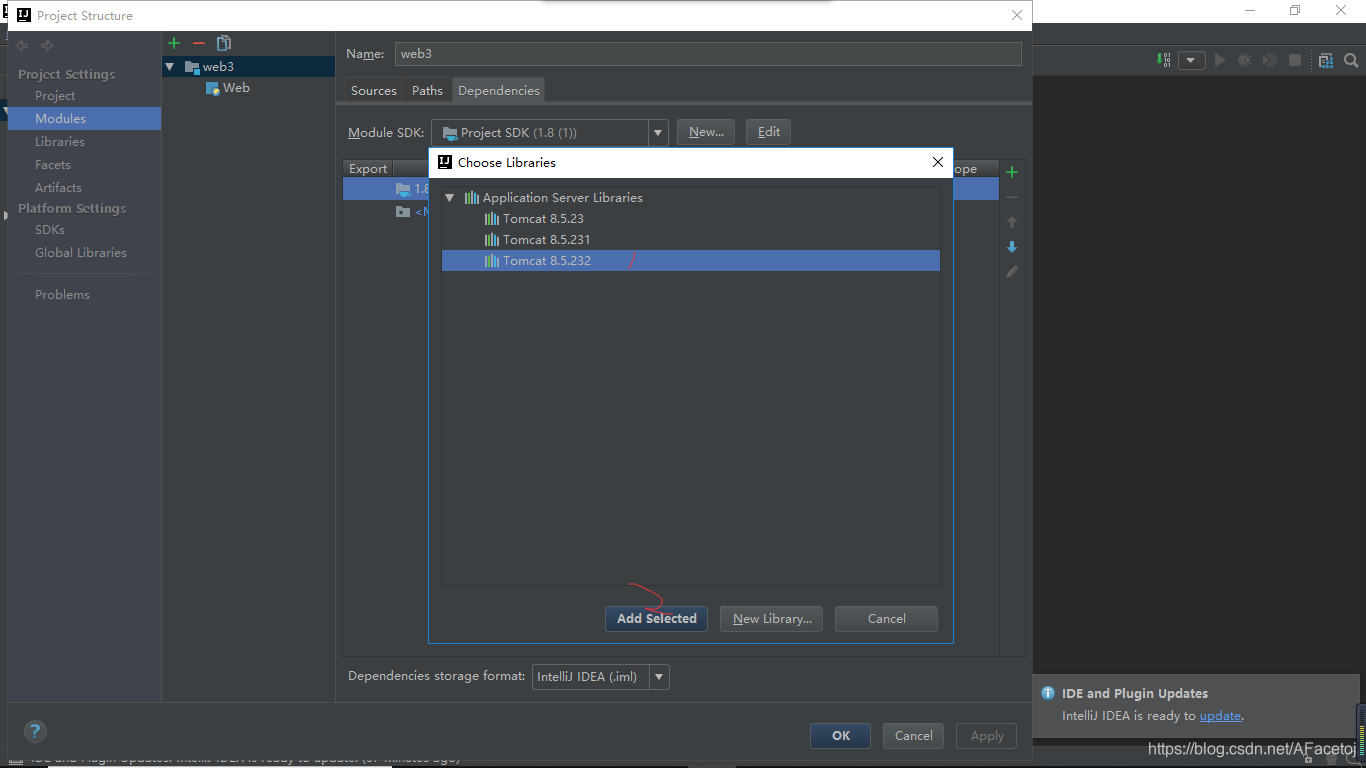The image size is (1366, 768).
Task: Click the update link in notification
Action: pos(1220,716)
